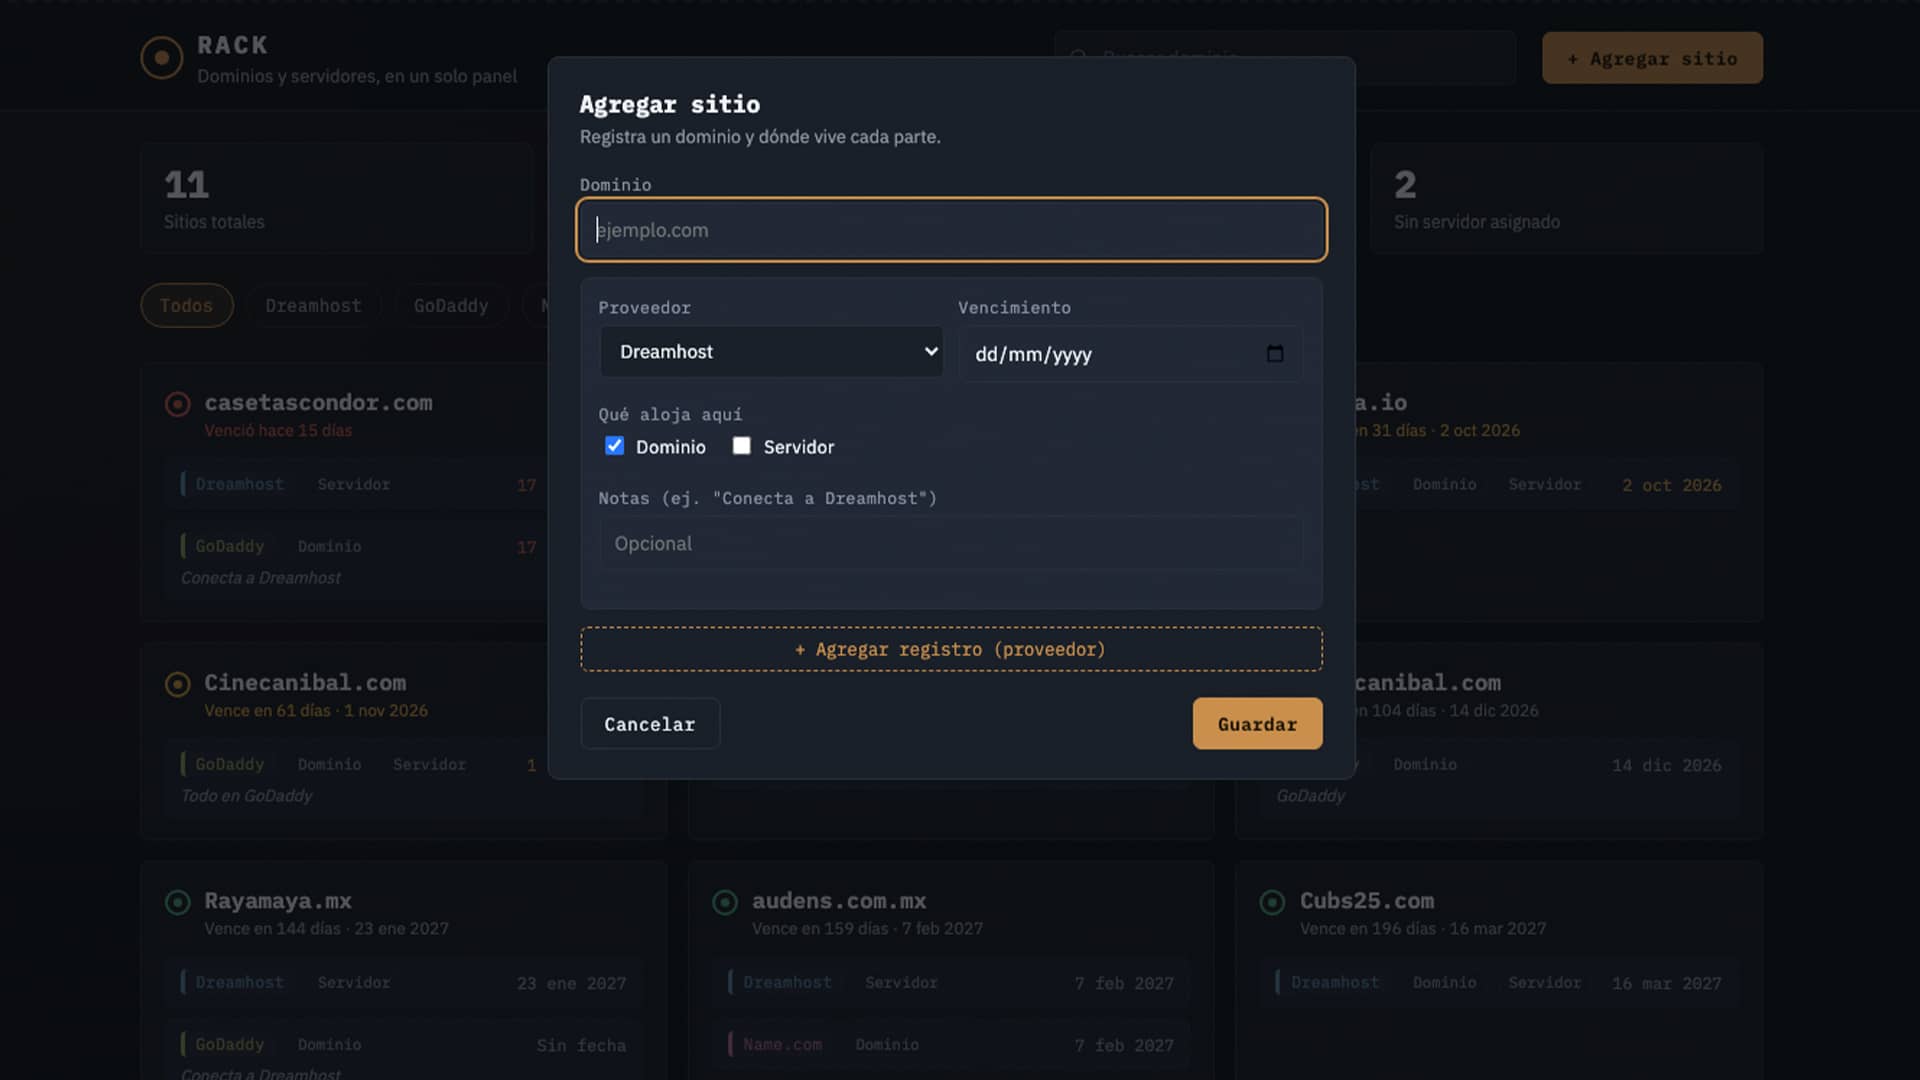Viewport: 1920px width, 1080px height.
Task: Click the dd/mm/yyyy date field
Action: pyautogui.click(x=1130, y=354)
